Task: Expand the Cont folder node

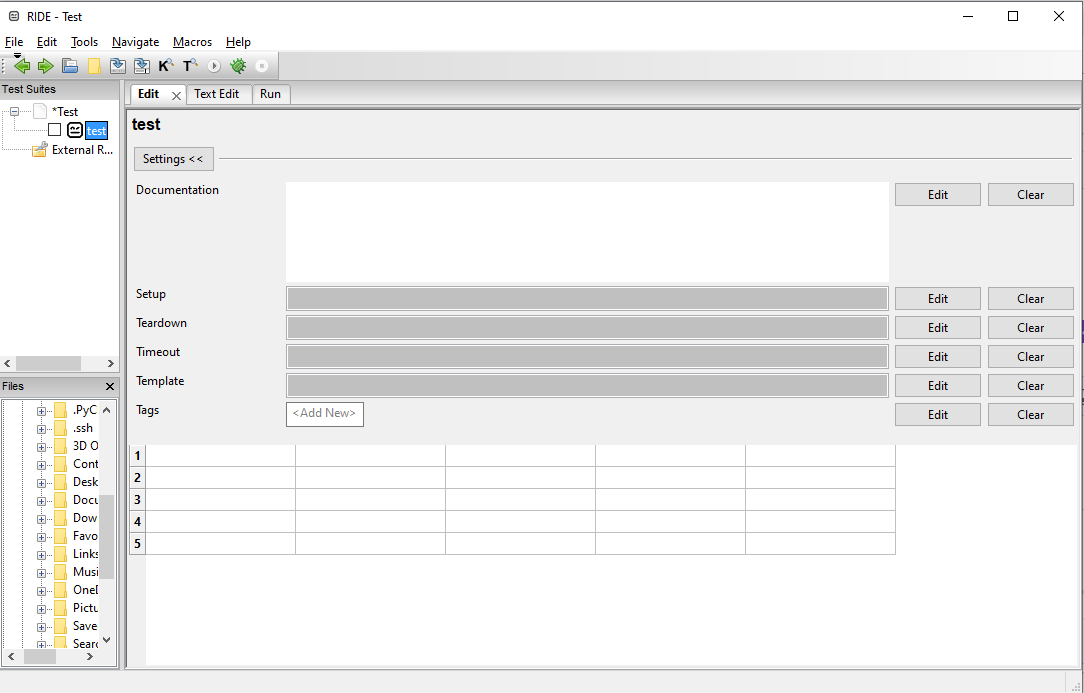Action: 41,464
